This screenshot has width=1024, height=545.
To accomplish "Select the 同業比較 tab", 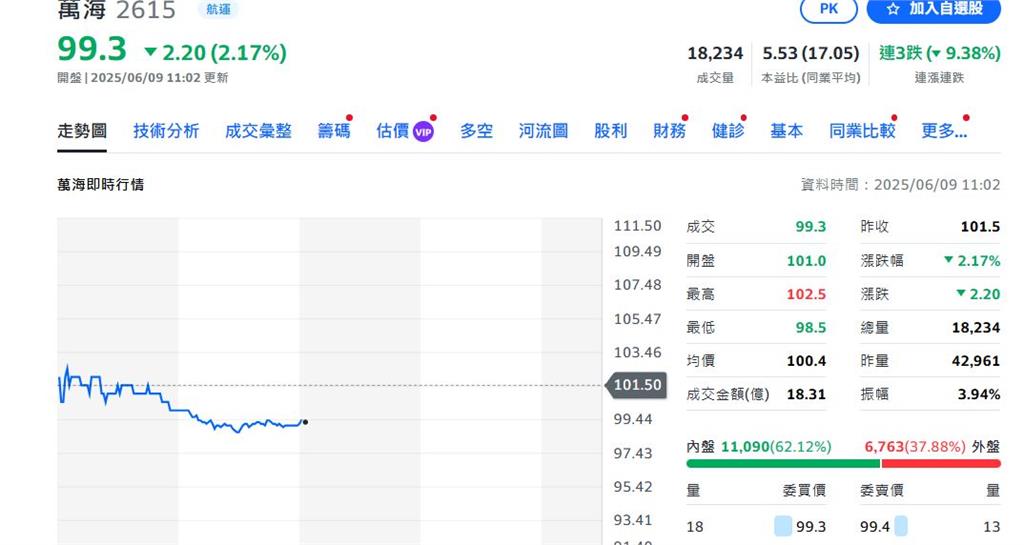I will pos(862,131).
